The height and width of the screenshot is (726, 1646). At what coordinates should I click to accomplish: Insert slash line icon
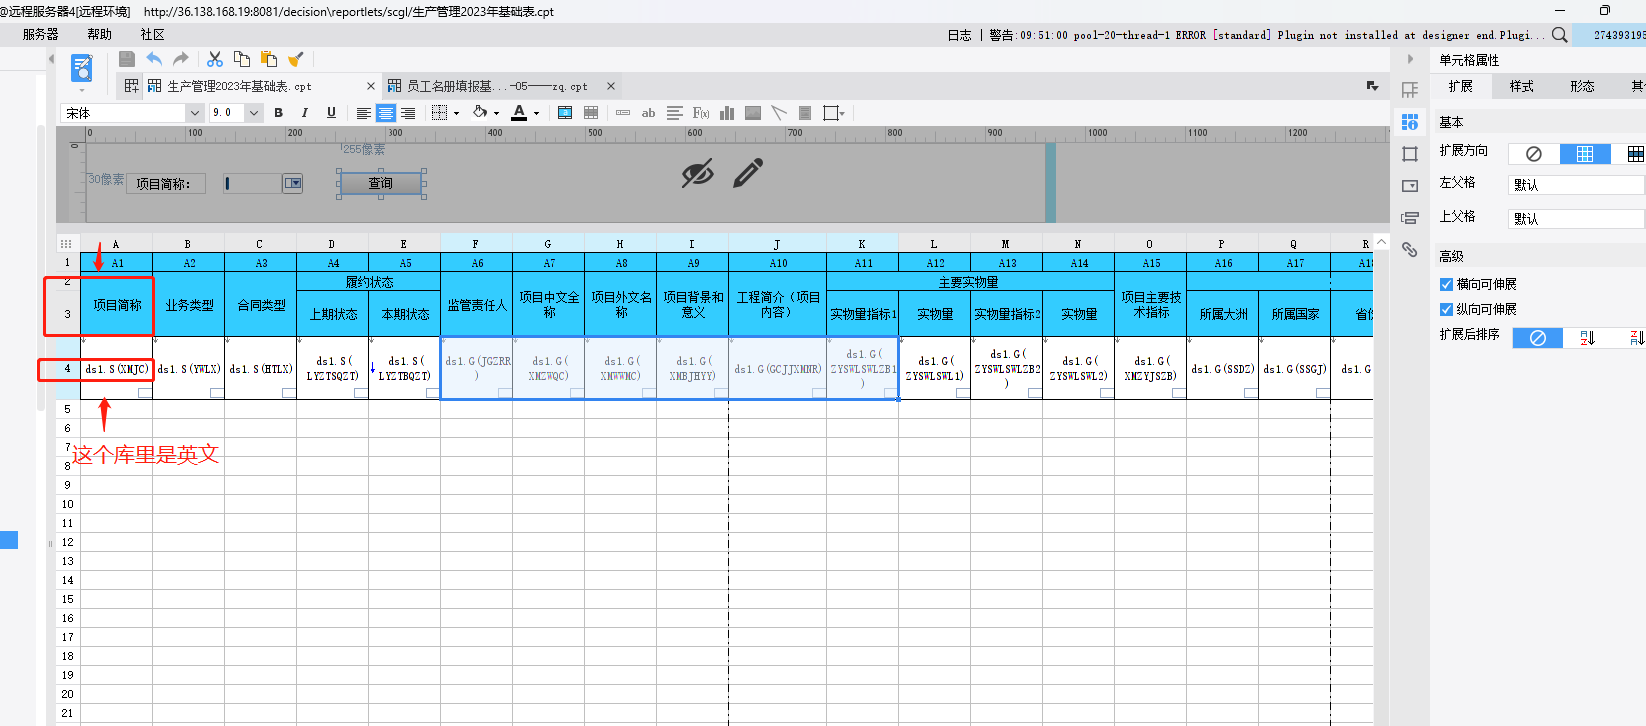[x=779, y=113]
